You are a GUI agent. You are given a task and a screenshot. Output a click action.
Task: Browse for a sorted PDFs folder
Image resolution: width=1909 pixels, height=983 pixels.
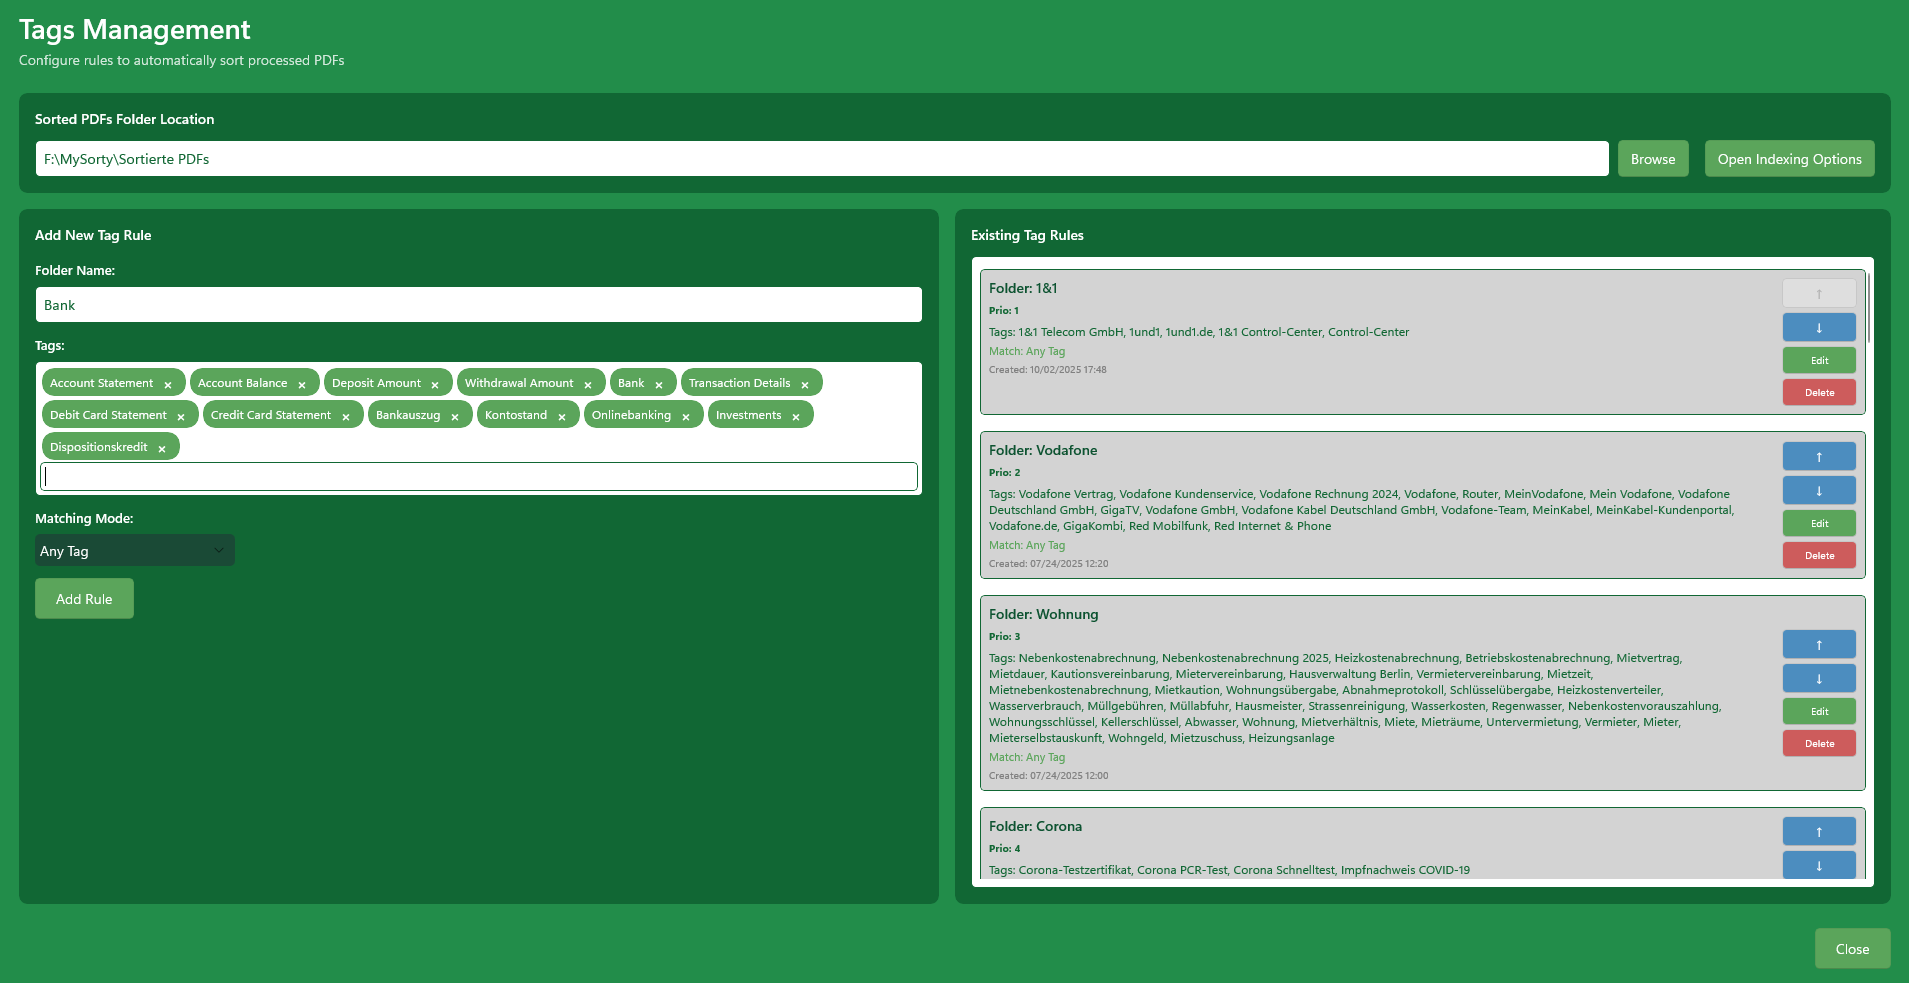pyautogui.click(x=1652, y=158)
